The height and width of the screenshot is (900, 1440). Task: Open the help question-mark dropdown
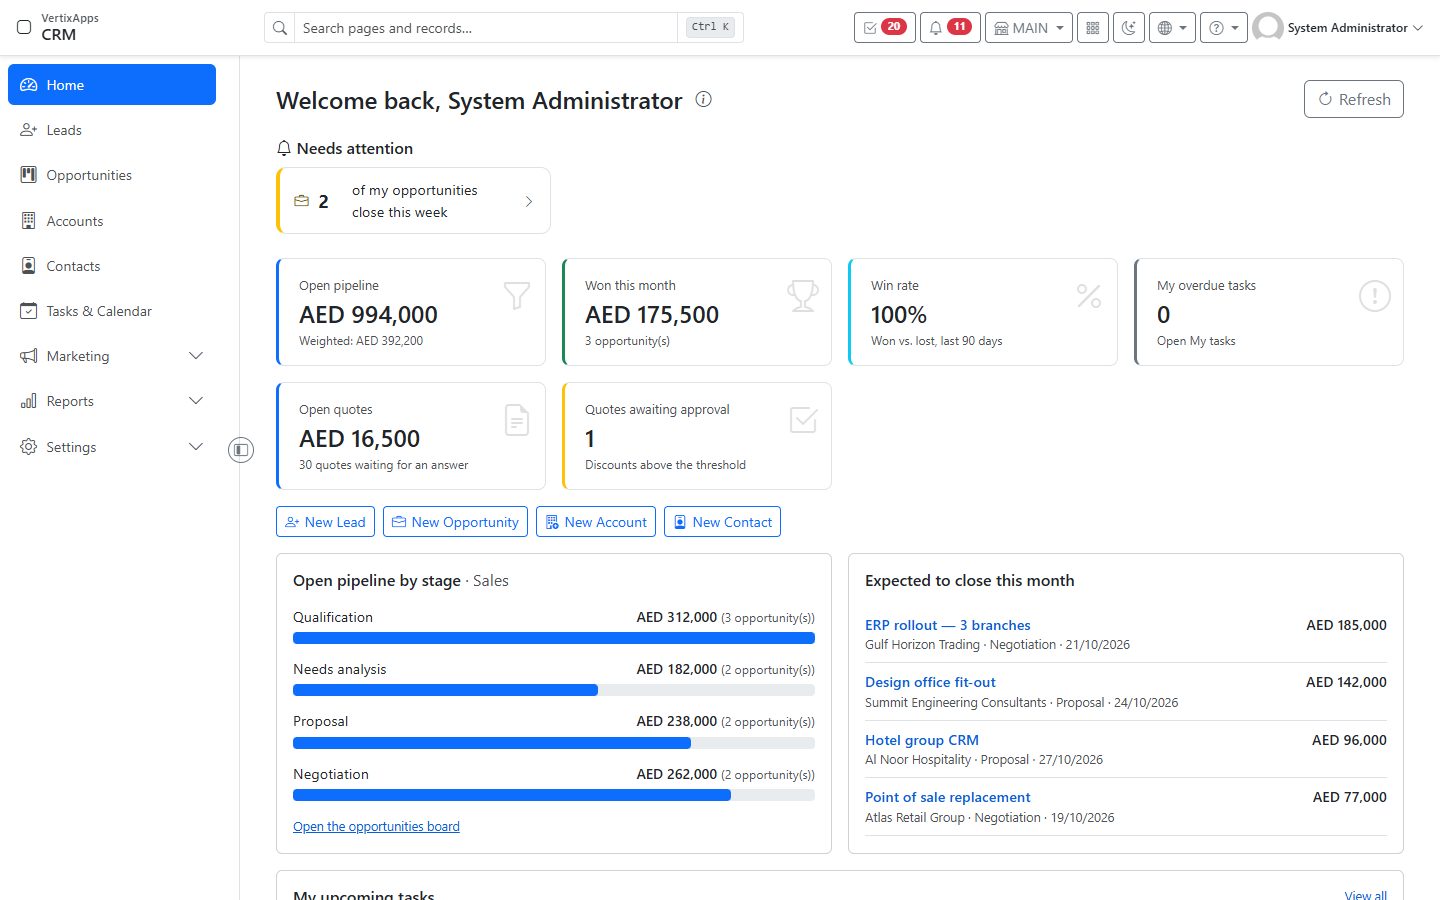coord(1224,28)
